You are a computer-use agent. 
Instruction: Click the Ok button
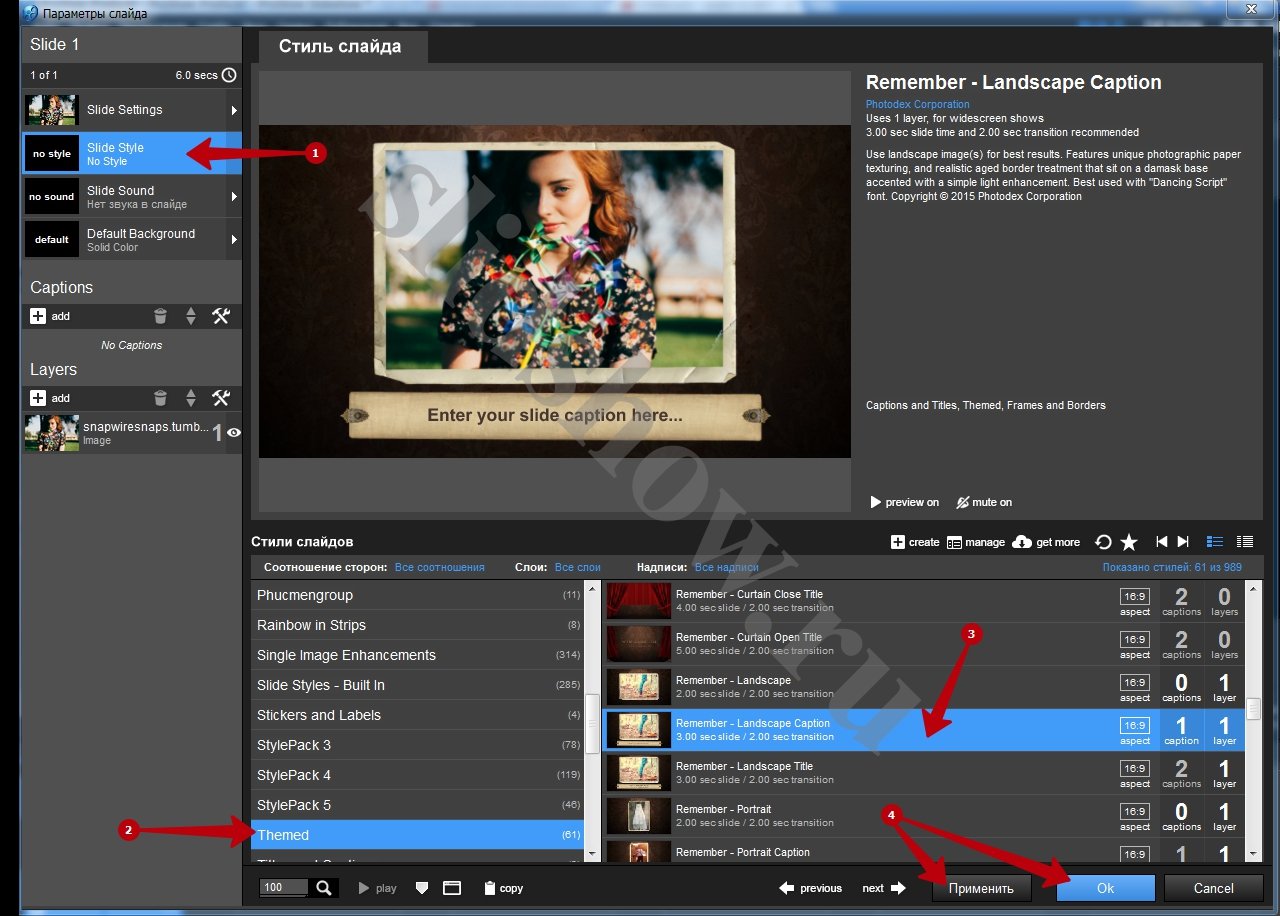[1105, 888]
